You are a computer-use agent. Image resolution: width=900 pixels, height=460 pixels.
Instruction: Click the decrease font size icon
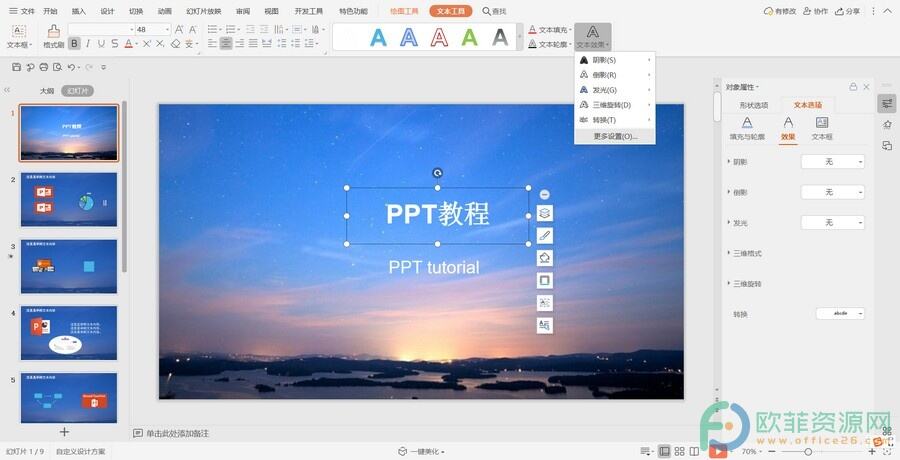tap(193, 29)
